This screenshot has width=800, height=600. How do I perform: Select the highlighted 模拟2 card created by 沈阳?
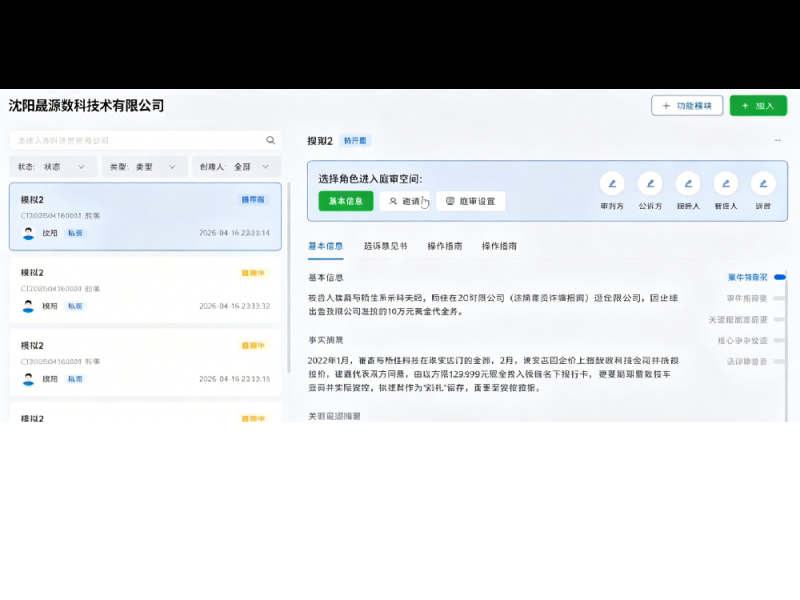tap(145, 216)
